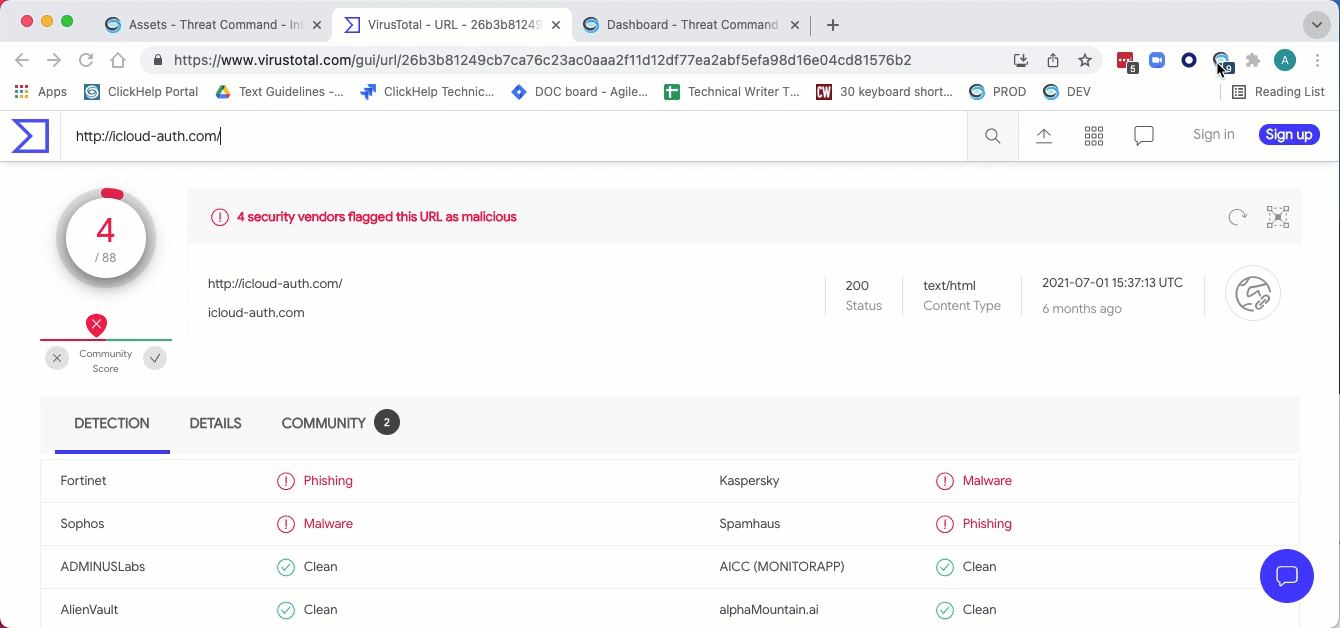Open 30 keyboard short... bookmark
The width and height of the screenshot is (1340, 628).
(x=885, y=92)
